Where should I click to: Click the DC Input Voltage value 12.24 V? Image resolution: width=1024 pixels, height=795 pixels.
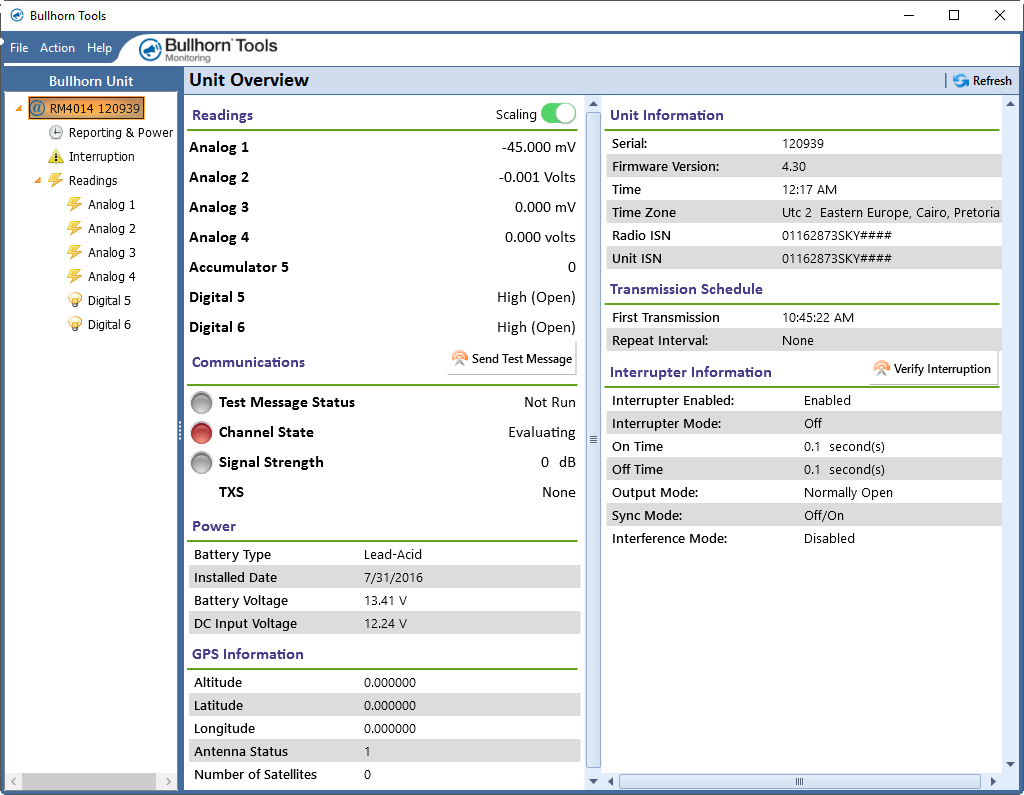[385, 623]
